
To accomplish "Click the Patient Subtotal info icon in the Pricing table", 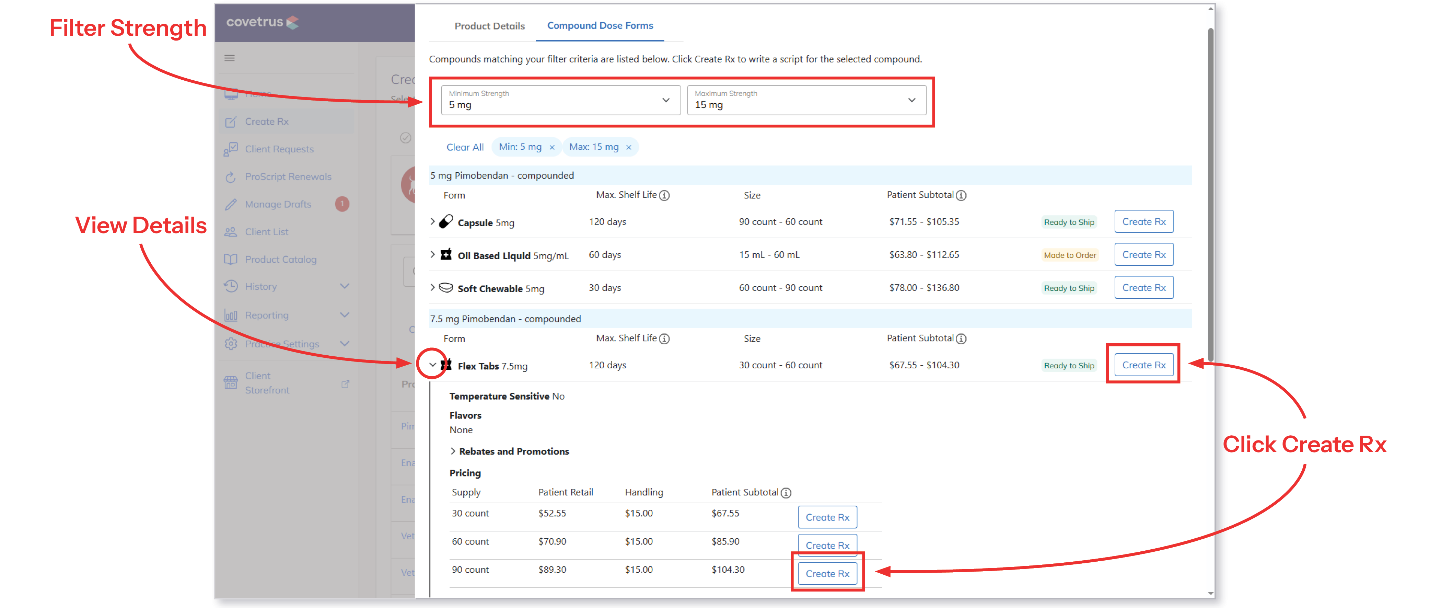I will (x=786, y=493).
